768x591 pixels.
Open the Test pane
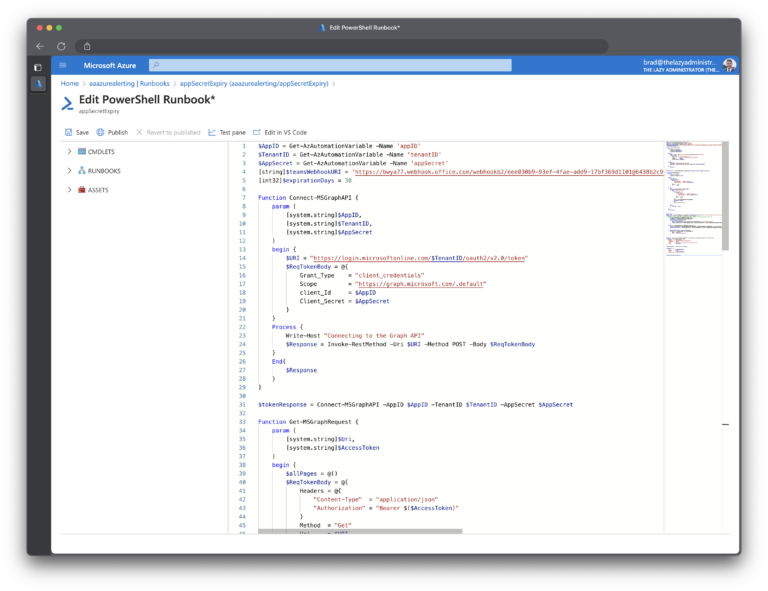tap(227, 133)
